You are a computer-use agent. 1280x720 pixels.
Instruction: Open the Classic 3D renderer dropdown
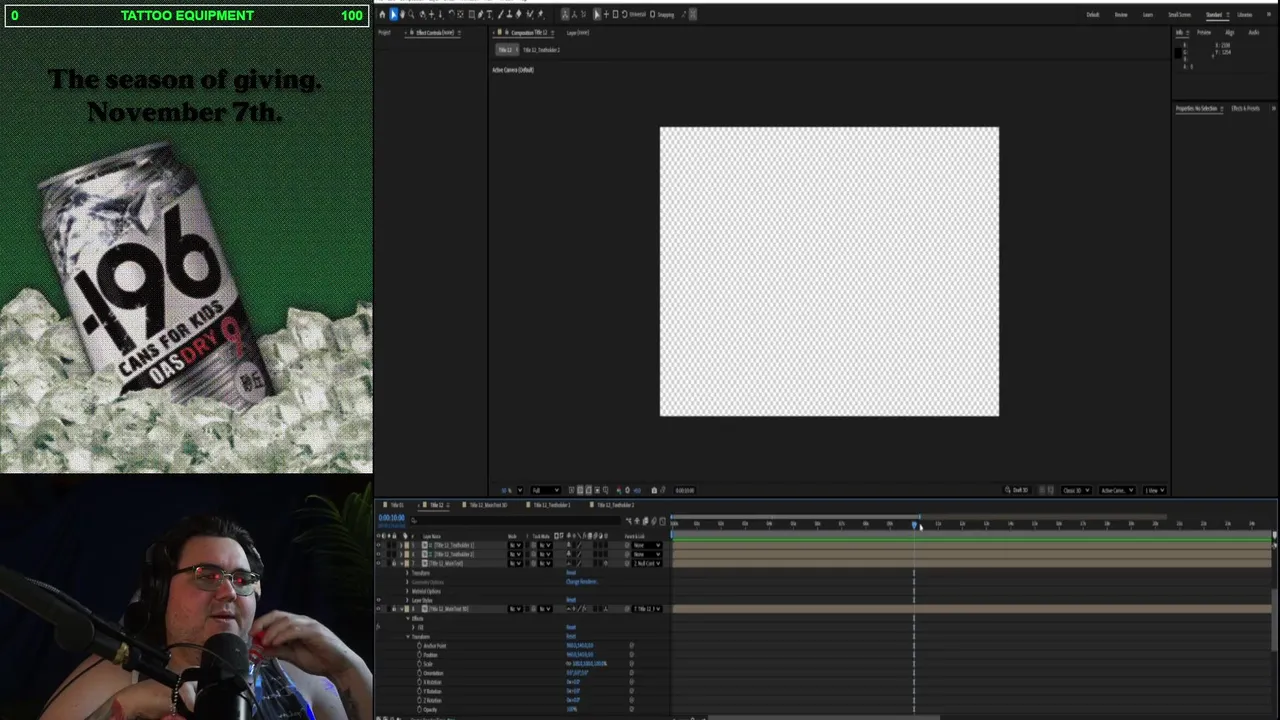[x=1076, y=490]
